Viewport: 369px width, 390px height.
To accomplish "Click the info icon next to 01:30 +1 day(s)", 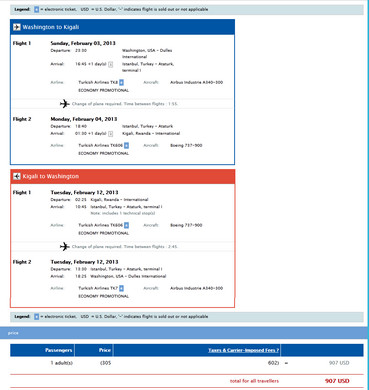I will (111, 134).
